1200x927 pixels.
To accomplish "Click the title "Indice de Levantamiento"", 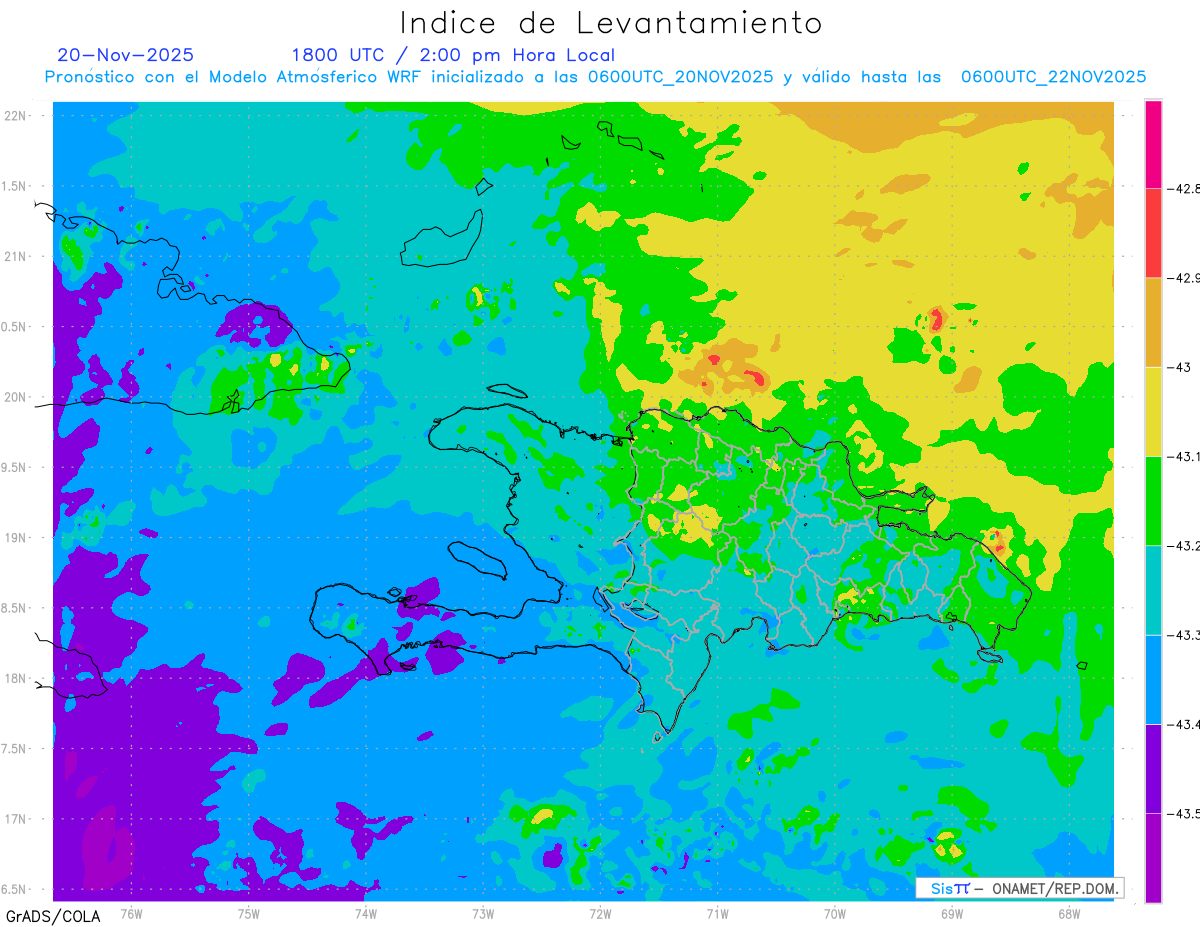I will [x=611, y=22].
